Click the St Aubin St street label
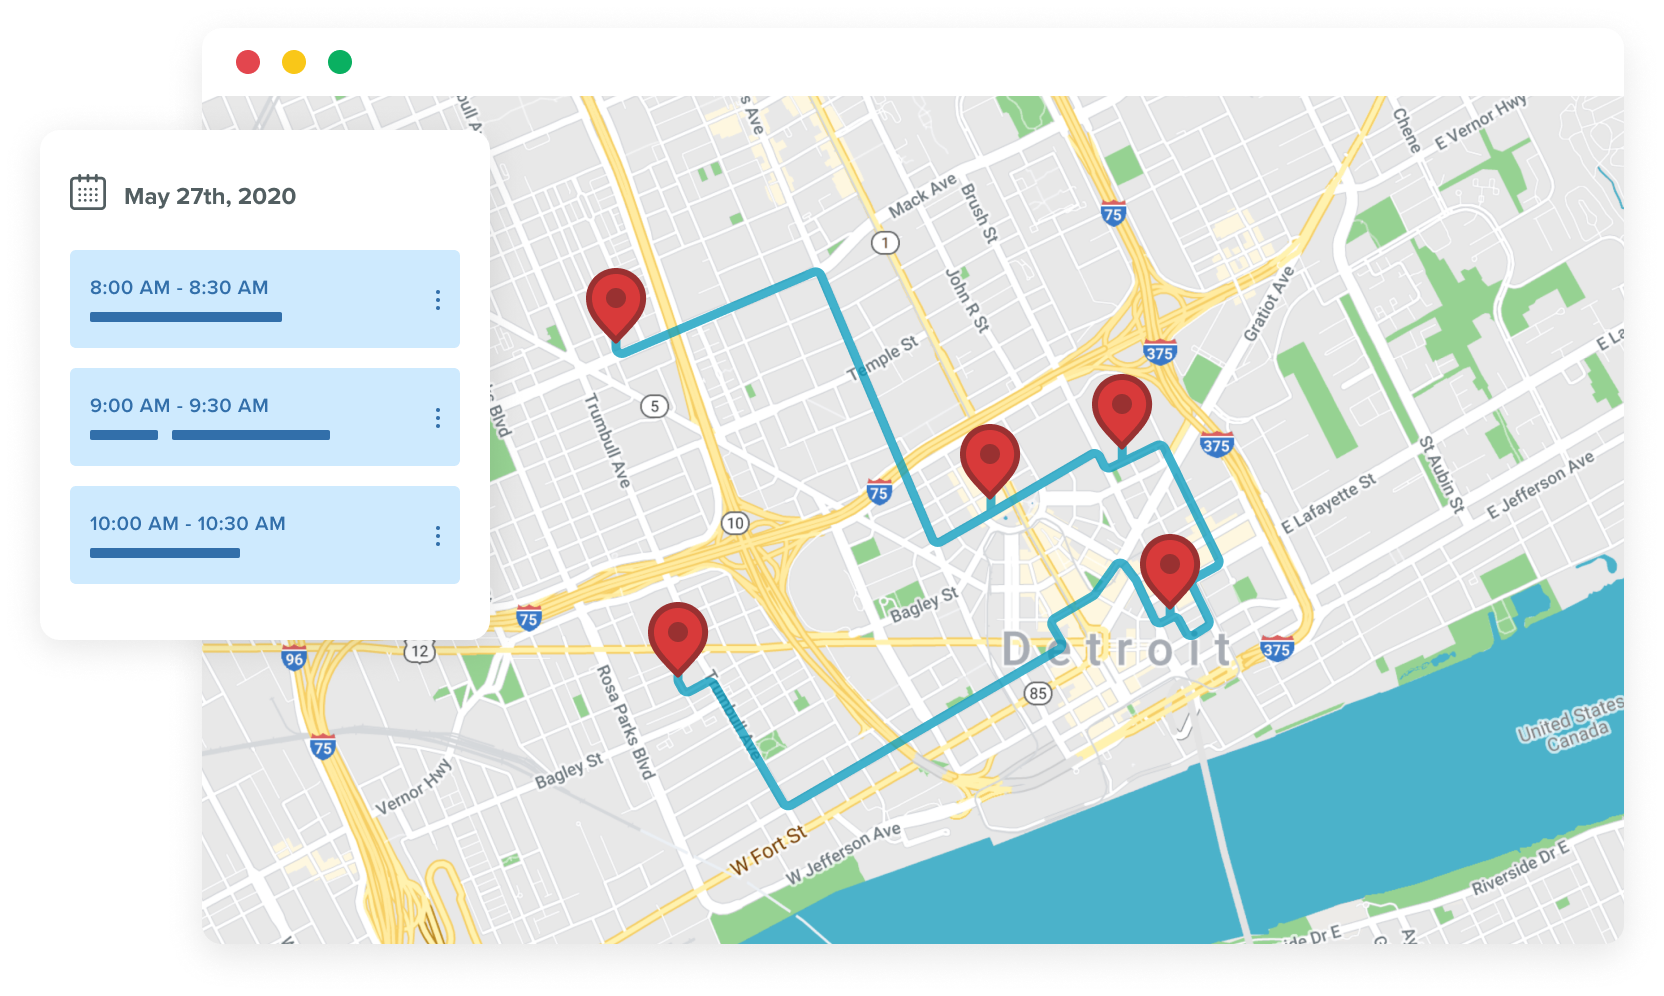This screenshot has height=996, width=1664. tap(1442, 475)
